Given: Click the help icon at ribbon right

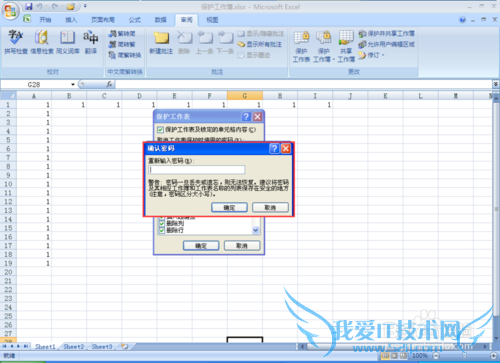Looking at the screenshot, I should tap(462, 20).
